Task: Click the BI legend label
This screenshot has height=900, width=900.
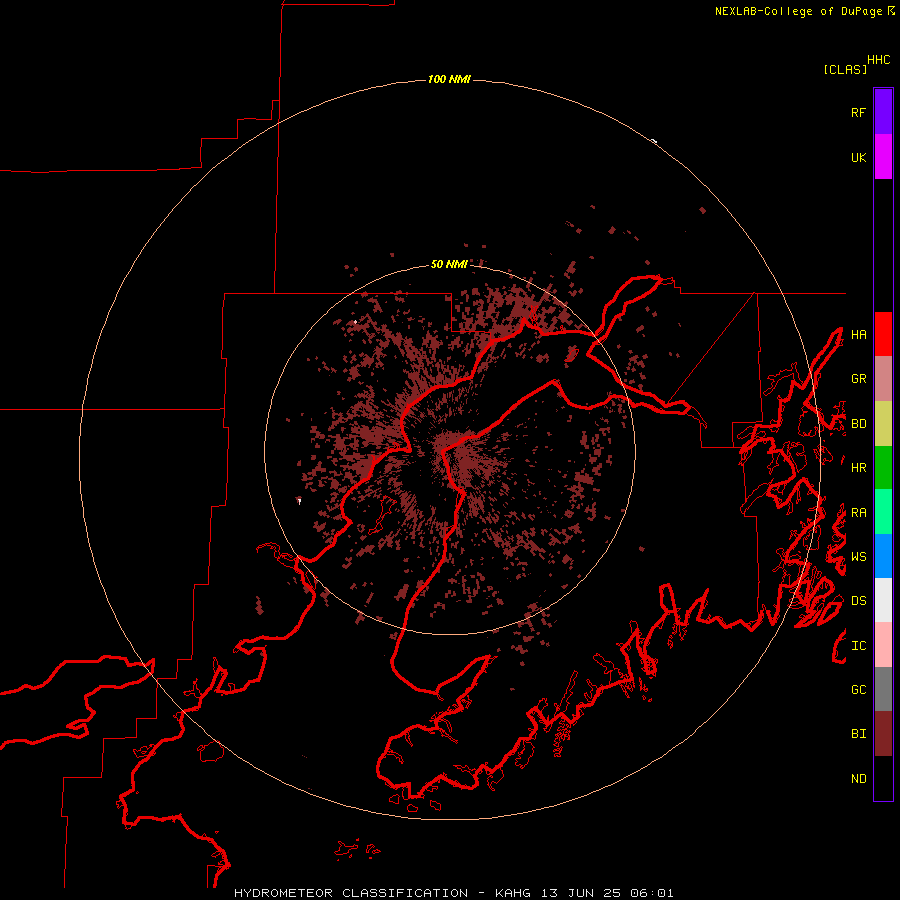Action: [x=858, y=734]
